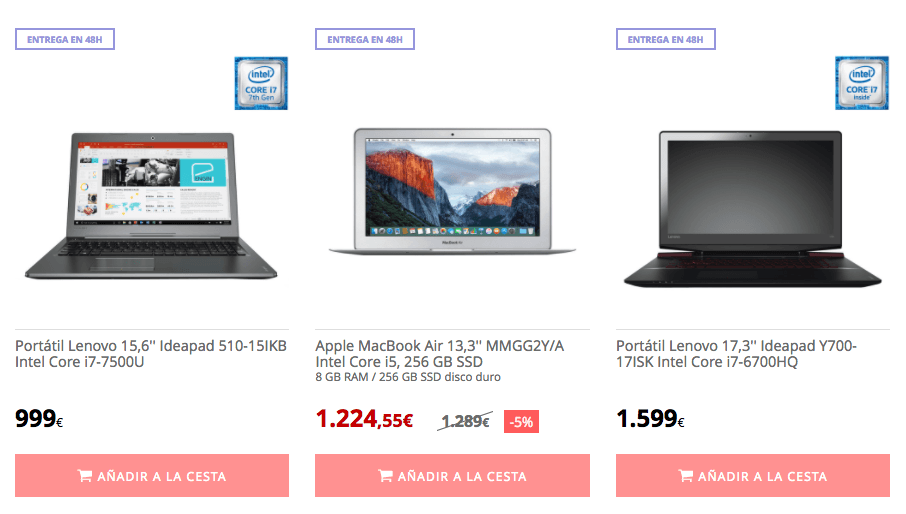
Task: Click the 1.224,55€ discounted price
Action: pyautogui.click(x=364, y=419)
